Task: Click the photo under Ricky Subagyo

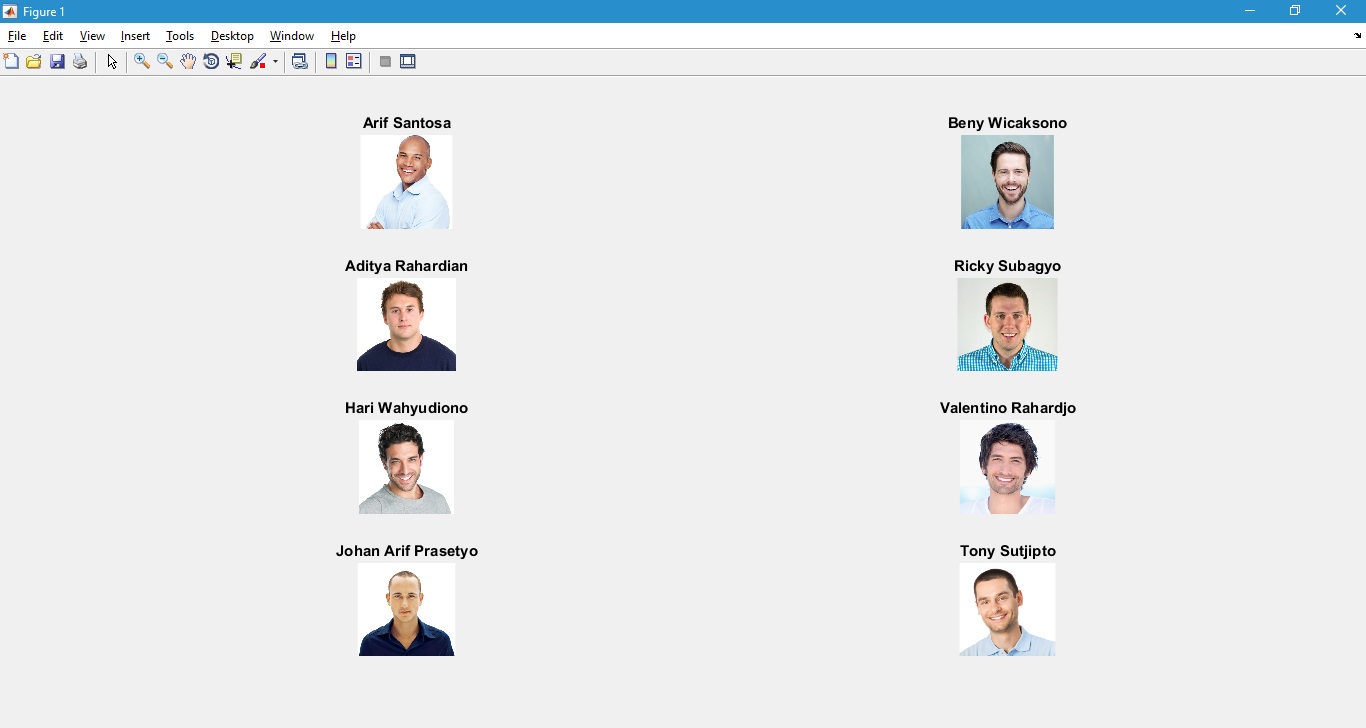Action: click(x=1007, y=325)
